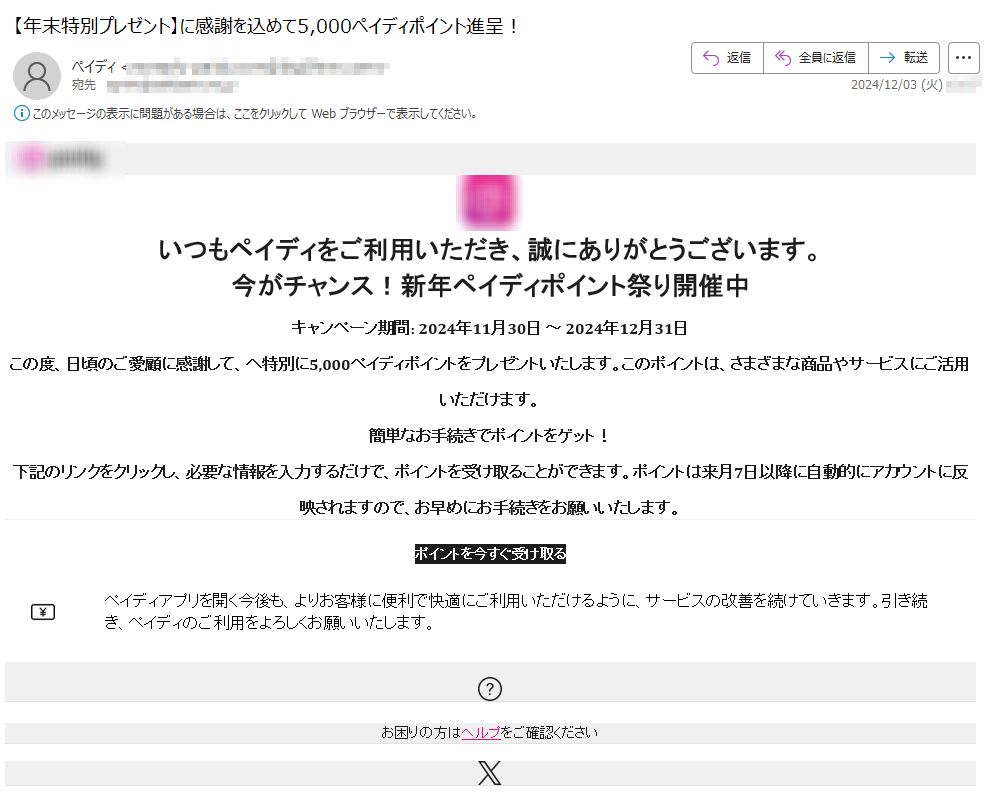Click the date 2024/12/03 (火)
Screen dimensions: 984x796
click(896, 85)
